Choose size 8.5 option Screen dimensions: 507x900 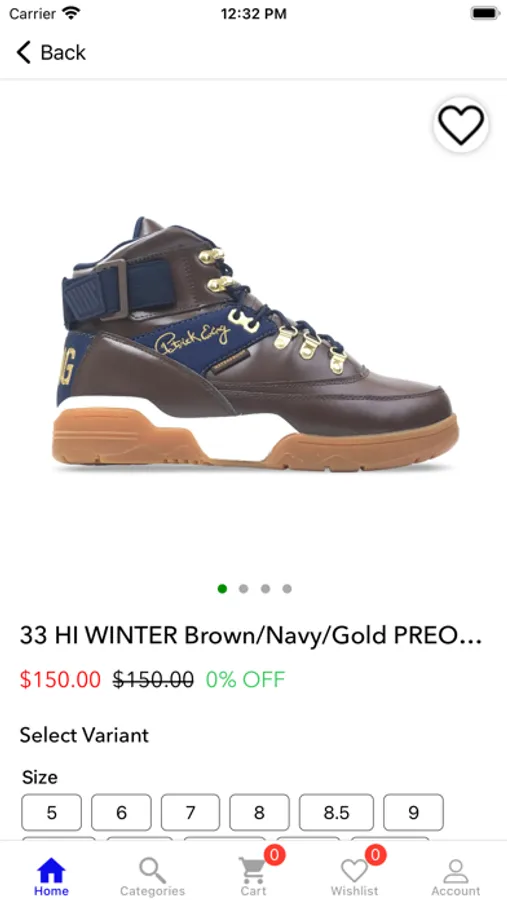point(336,812)
